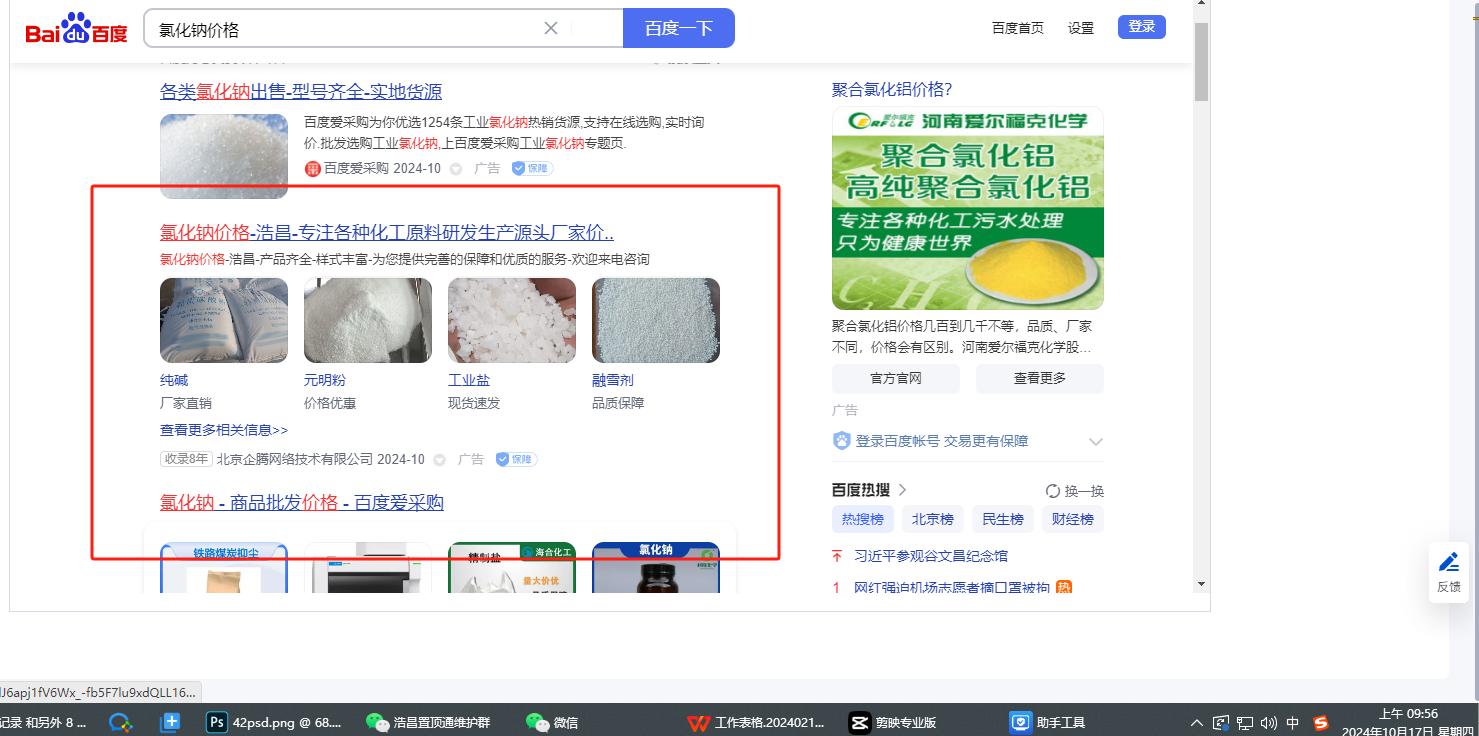Click the Baidu logo
The height and width of the screenshot is (736, 1479).
pyautogui.click(x=77, y=29)
